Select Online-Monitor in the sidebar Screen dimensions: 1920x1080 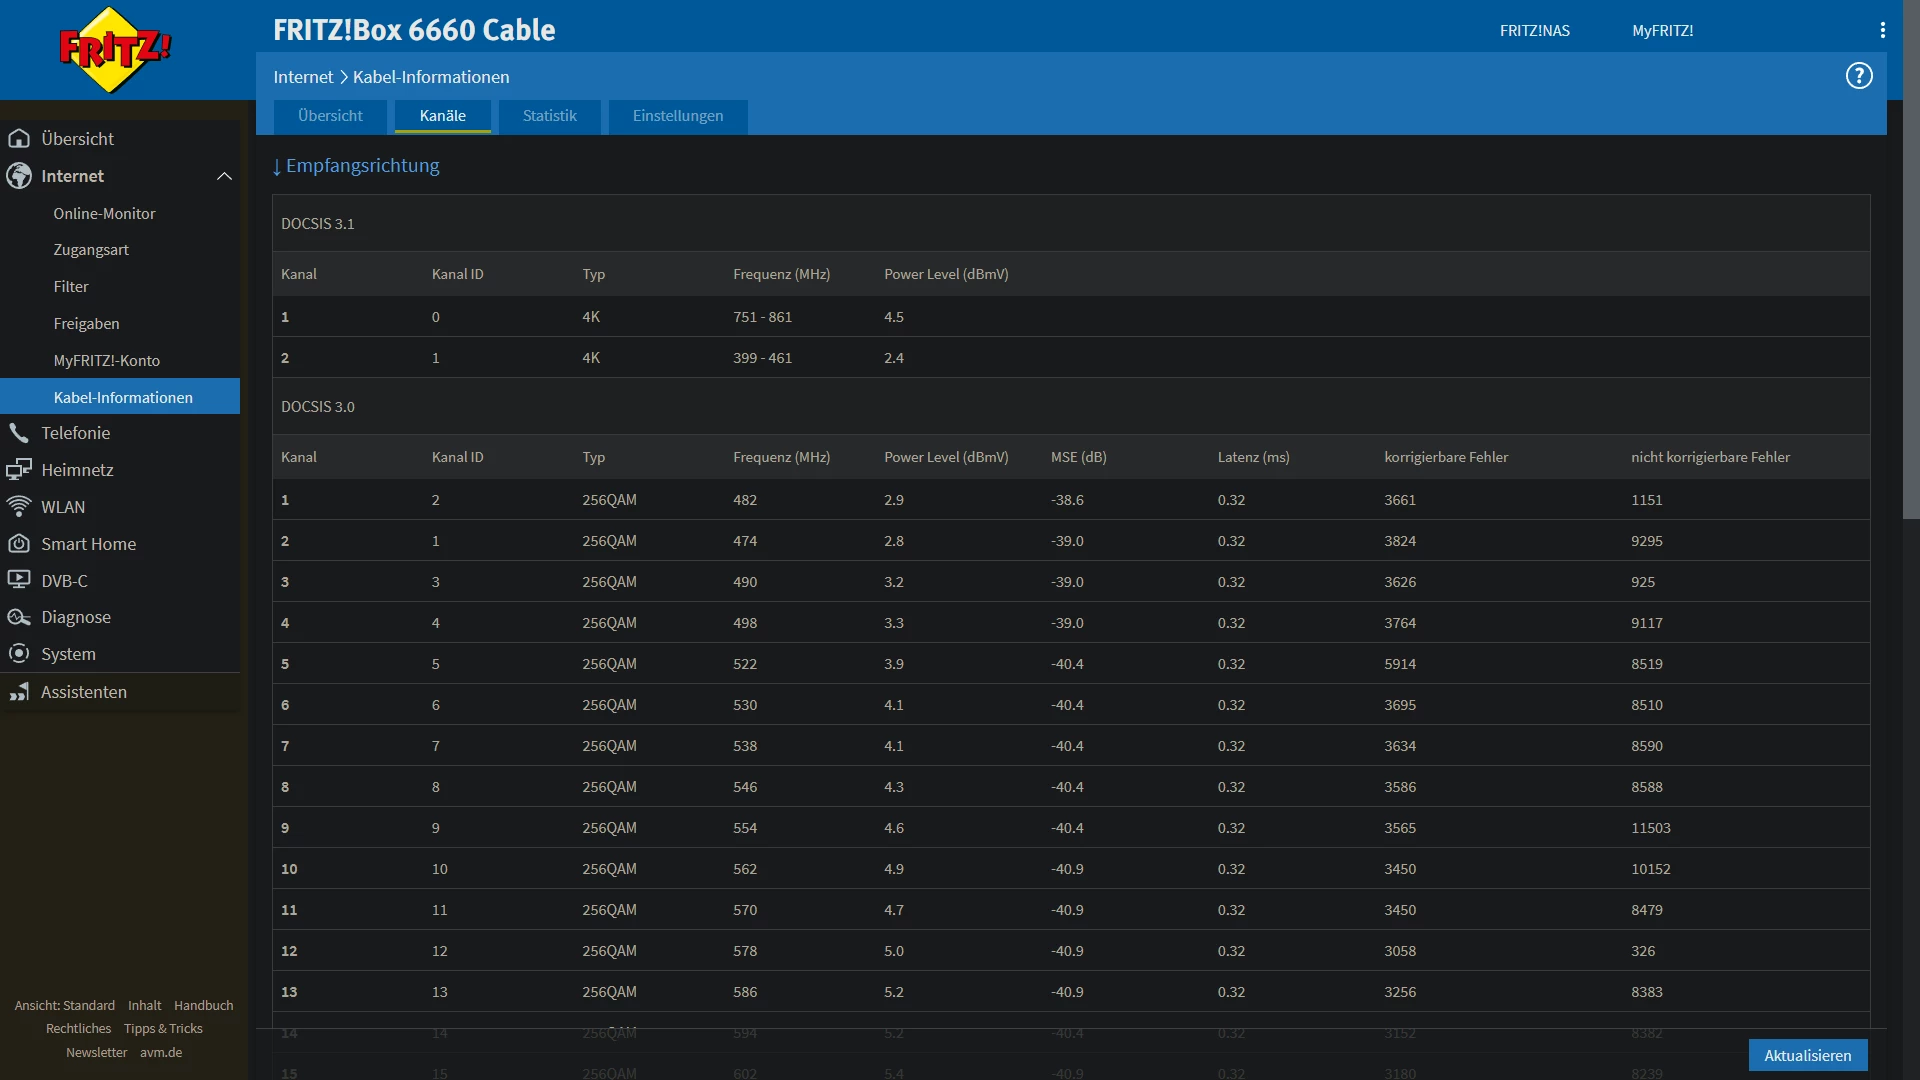coord(104,213)
